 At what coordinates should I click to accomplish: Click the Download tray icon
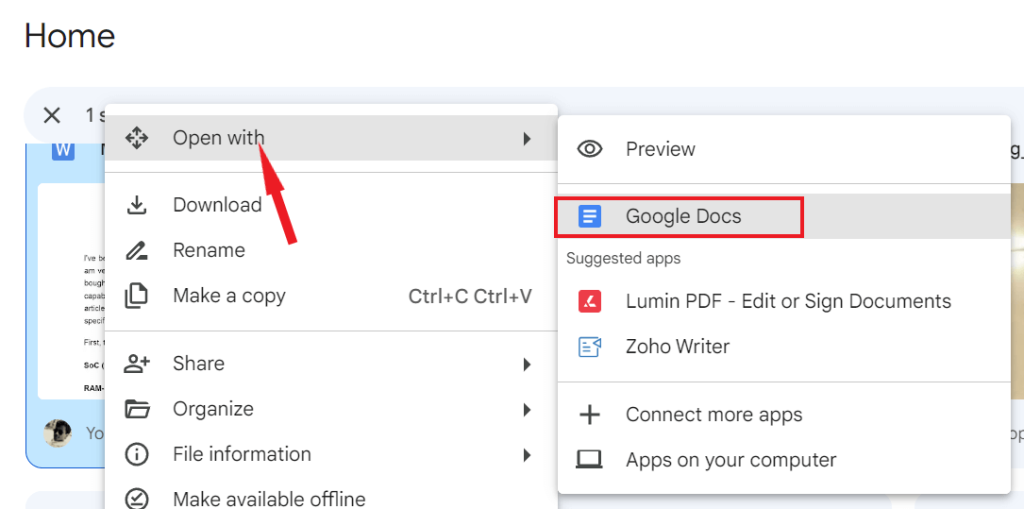[x=137, y=205]
